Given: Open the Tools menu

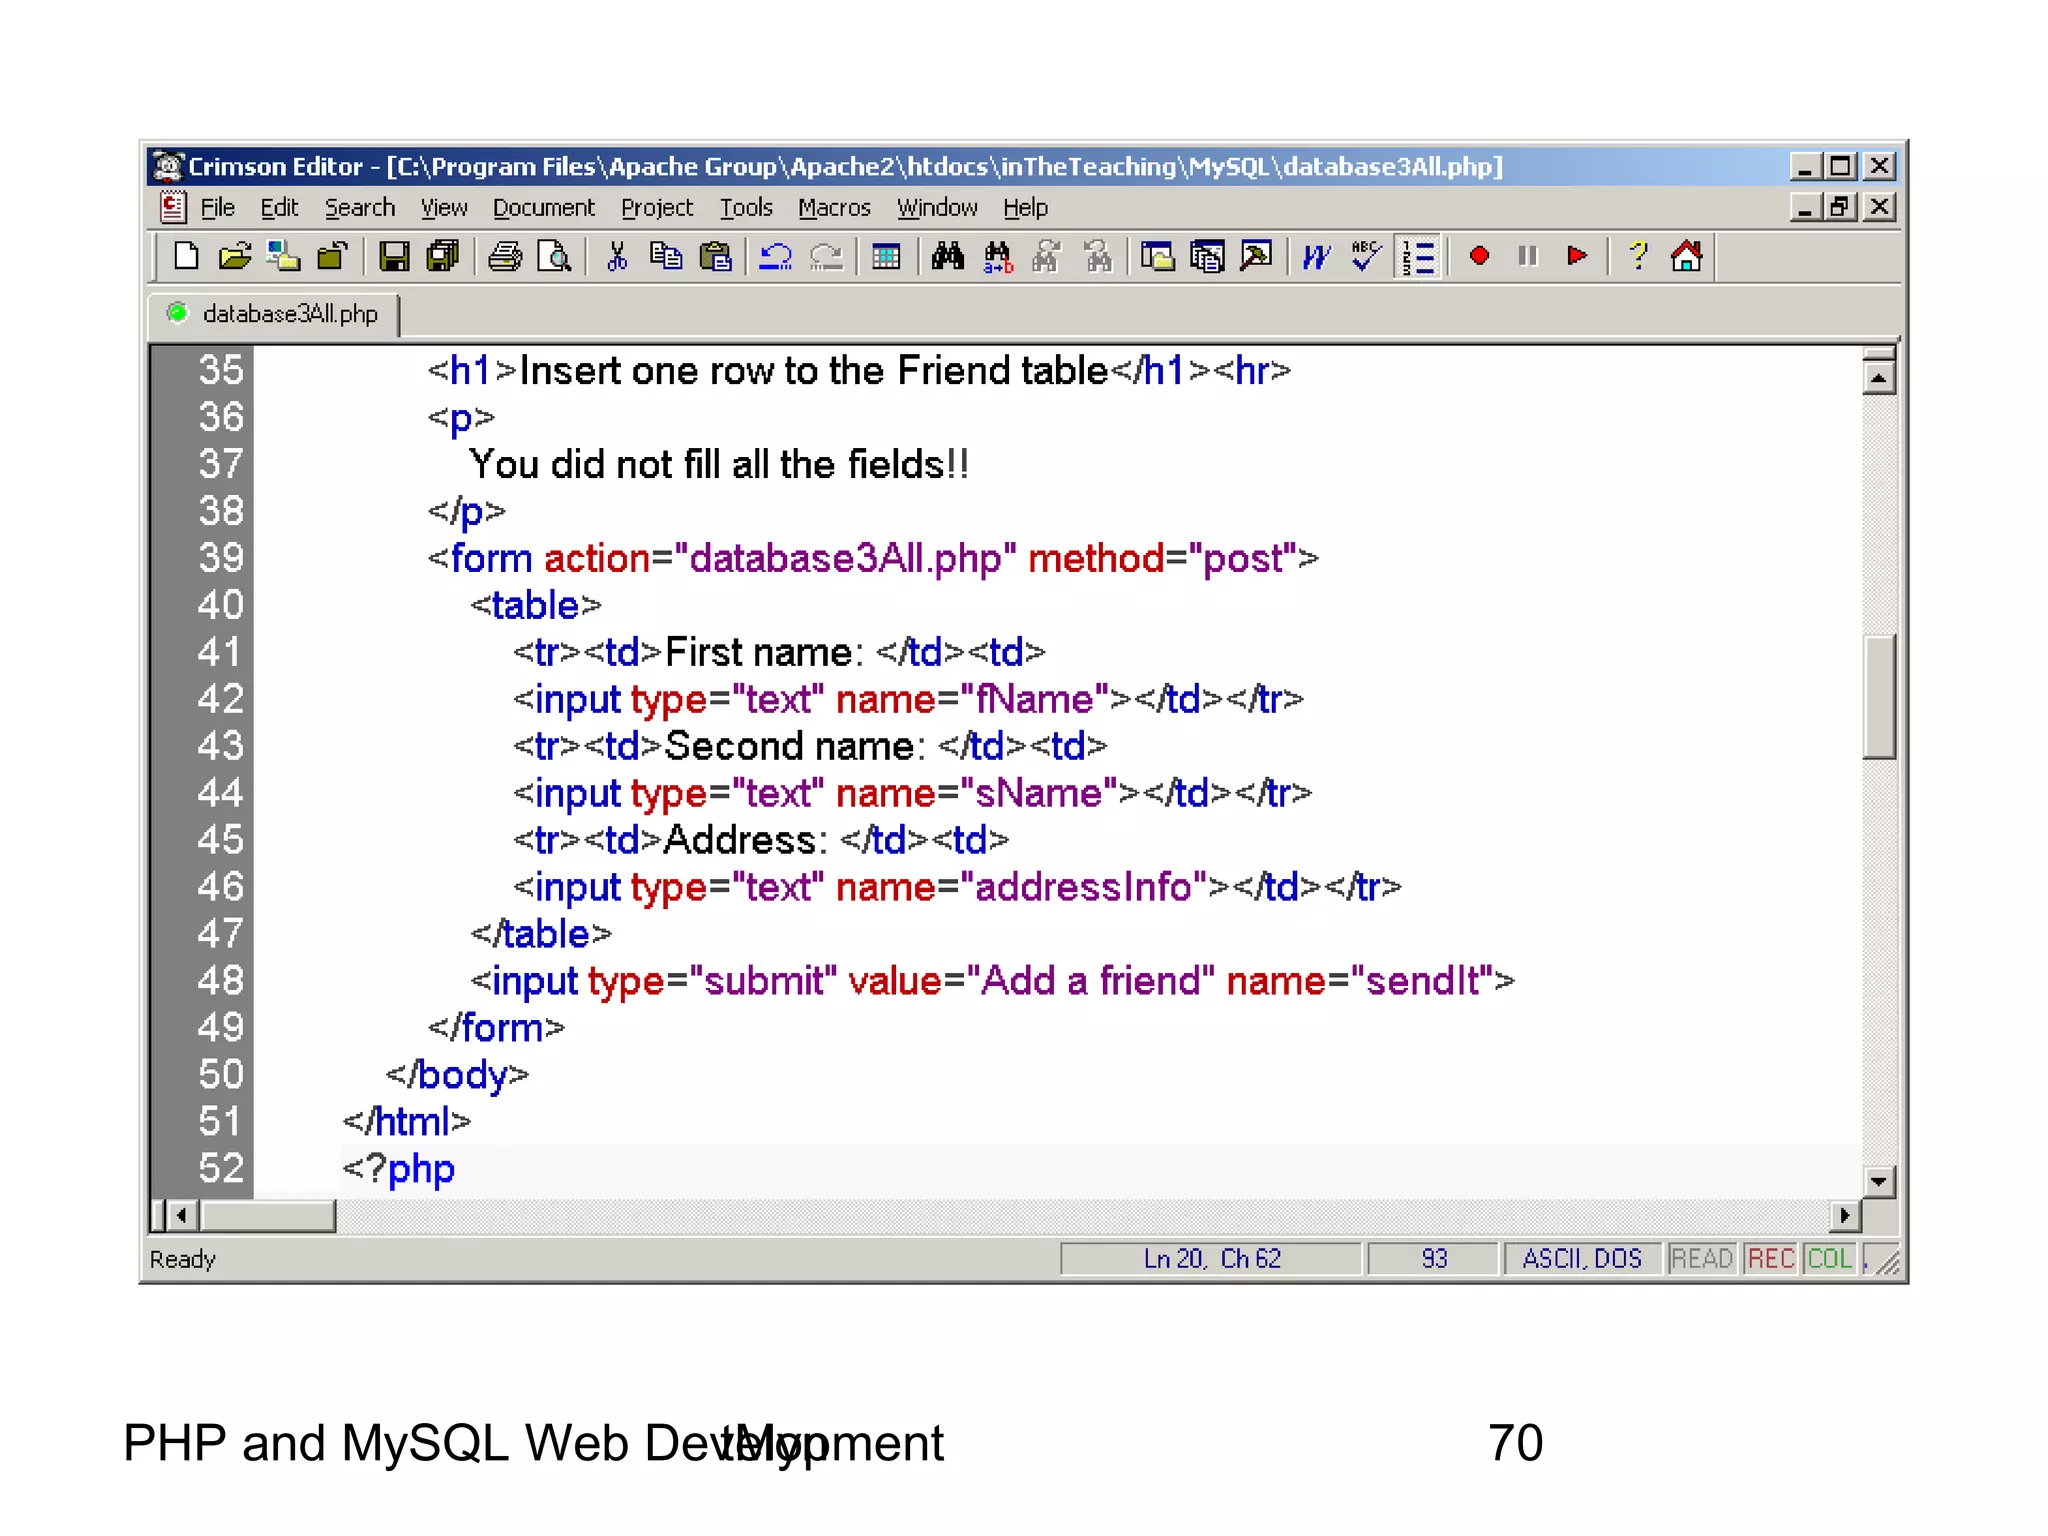Looking at the screenshot, I should (746, 208).
